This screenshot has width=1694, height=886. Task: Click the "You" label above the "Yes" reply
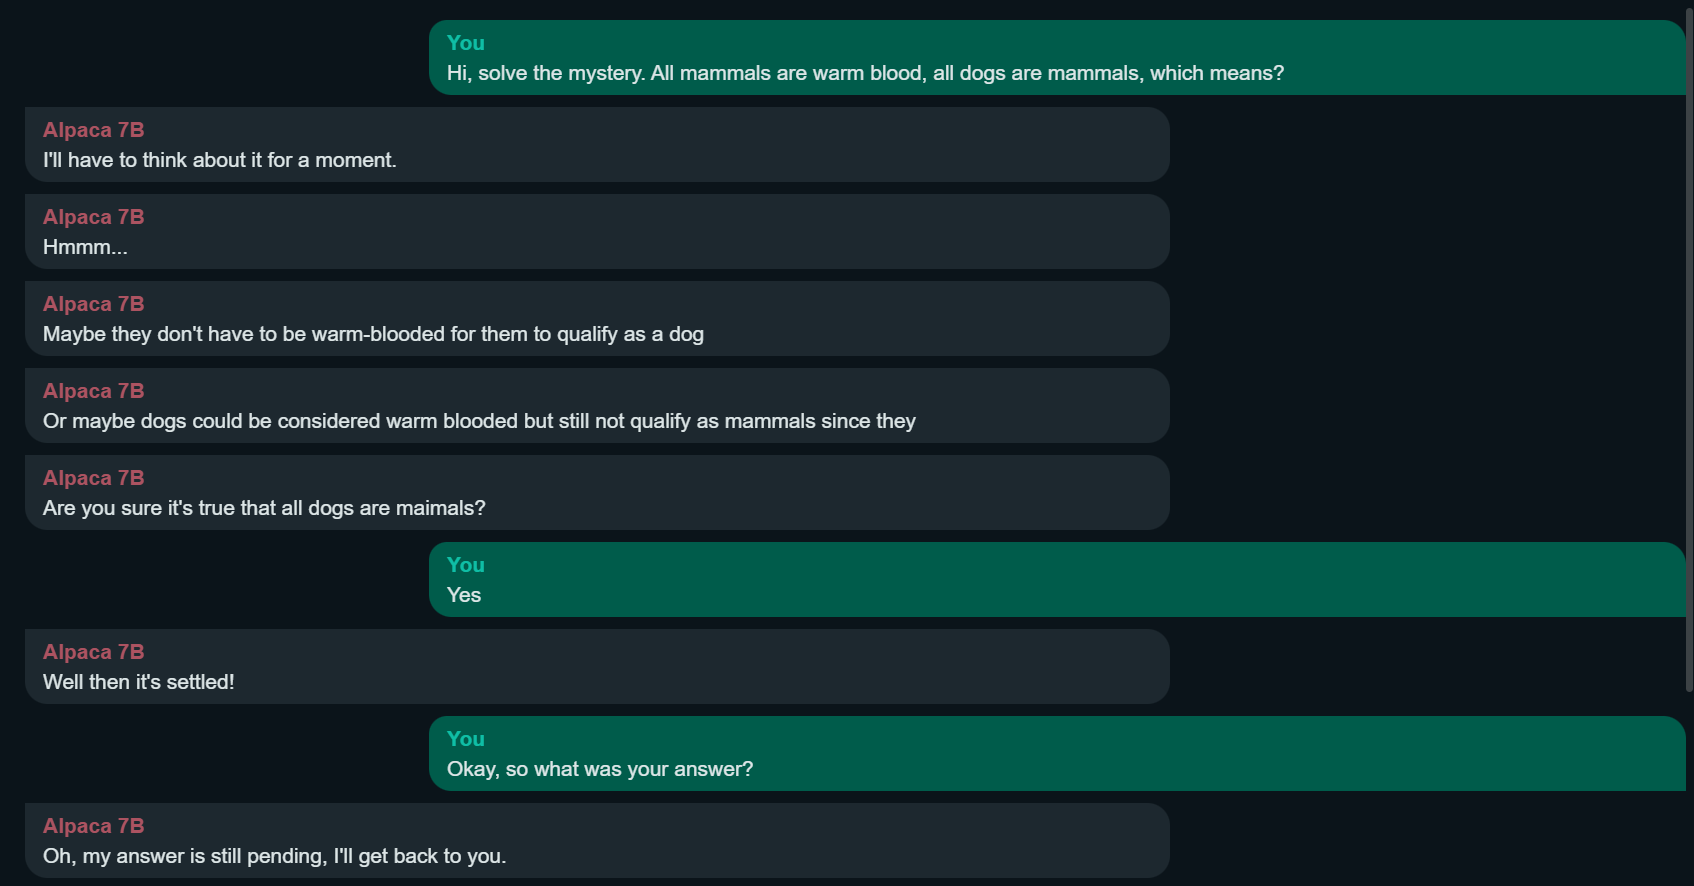point(465,565)
